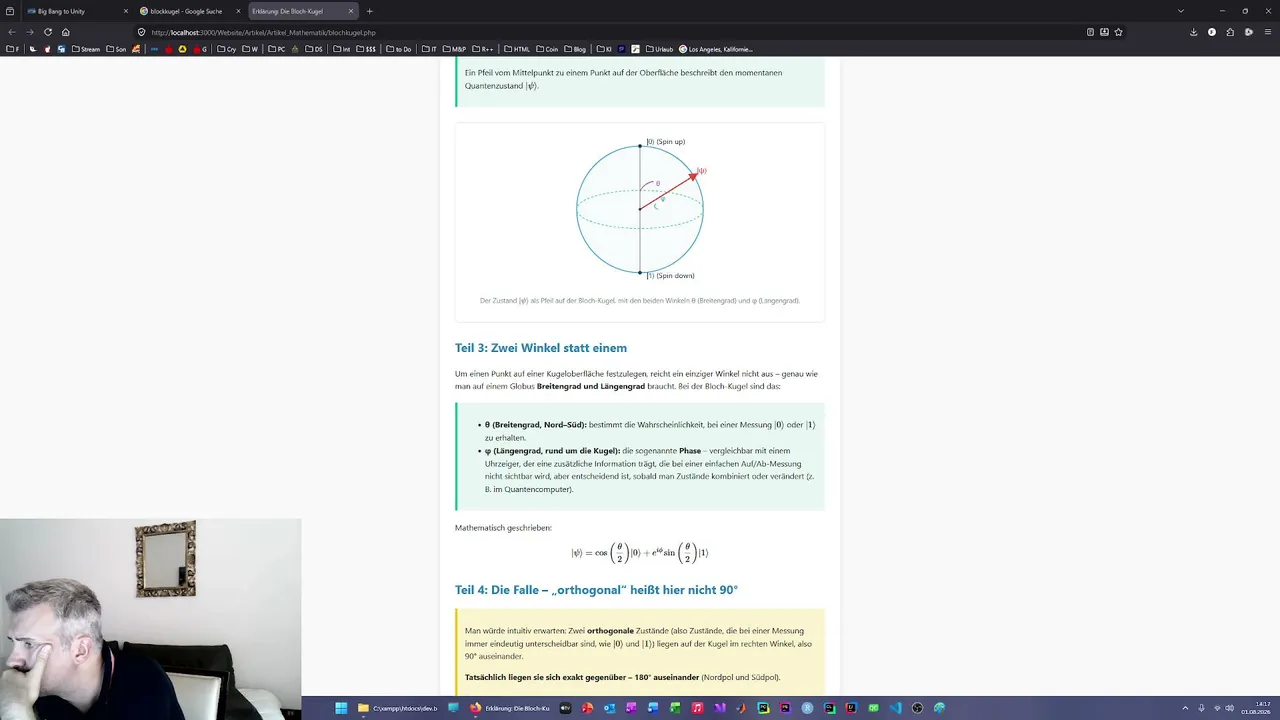Switch to the 'Big Bang to Unity' tab
The width and height of the screenshot is (1280, 720).
(x=78, y=11)
